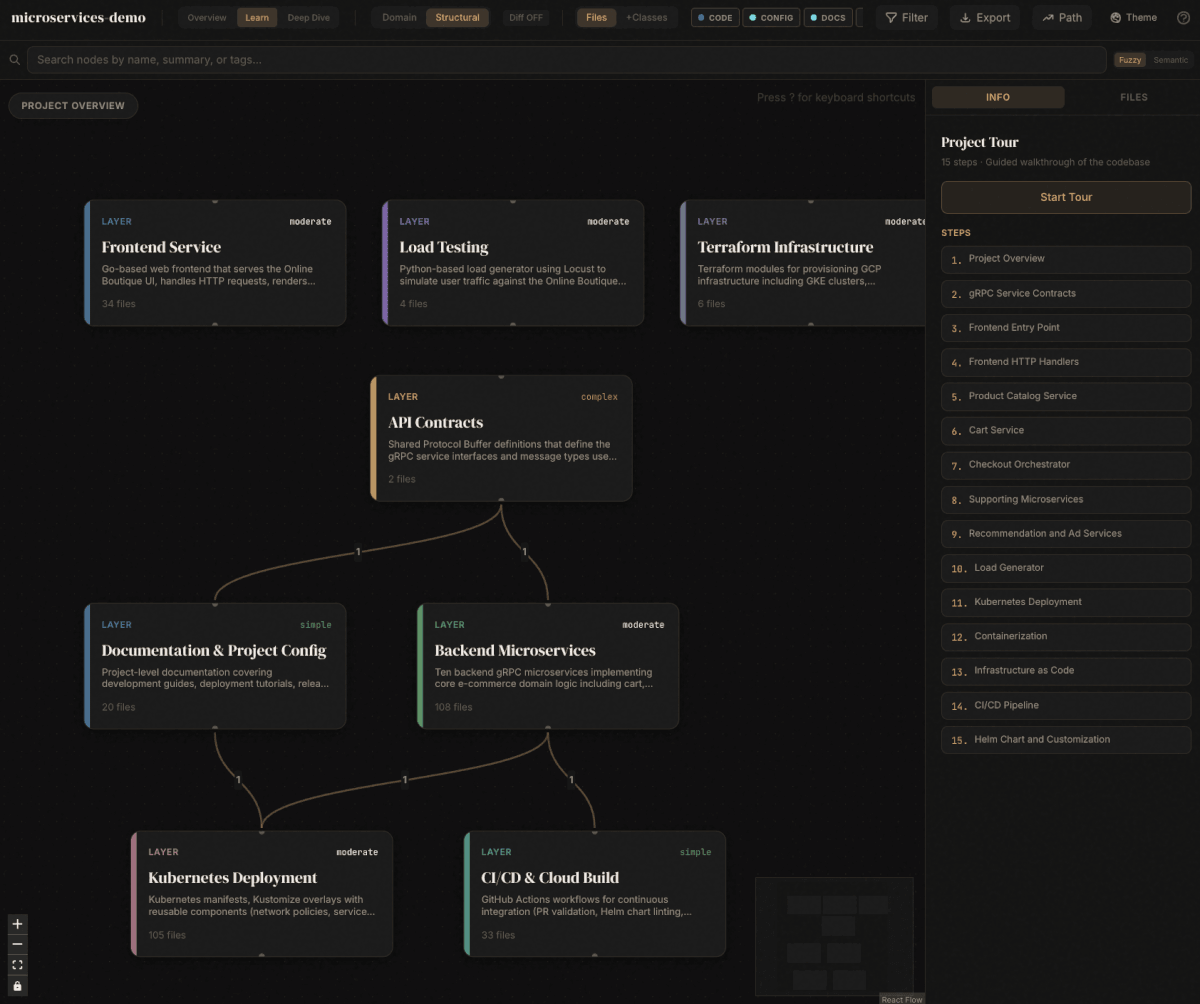The height and width of the screenshot is (1004, 1200).
Task: Click the node search input field
Action: tap(567, 60)
